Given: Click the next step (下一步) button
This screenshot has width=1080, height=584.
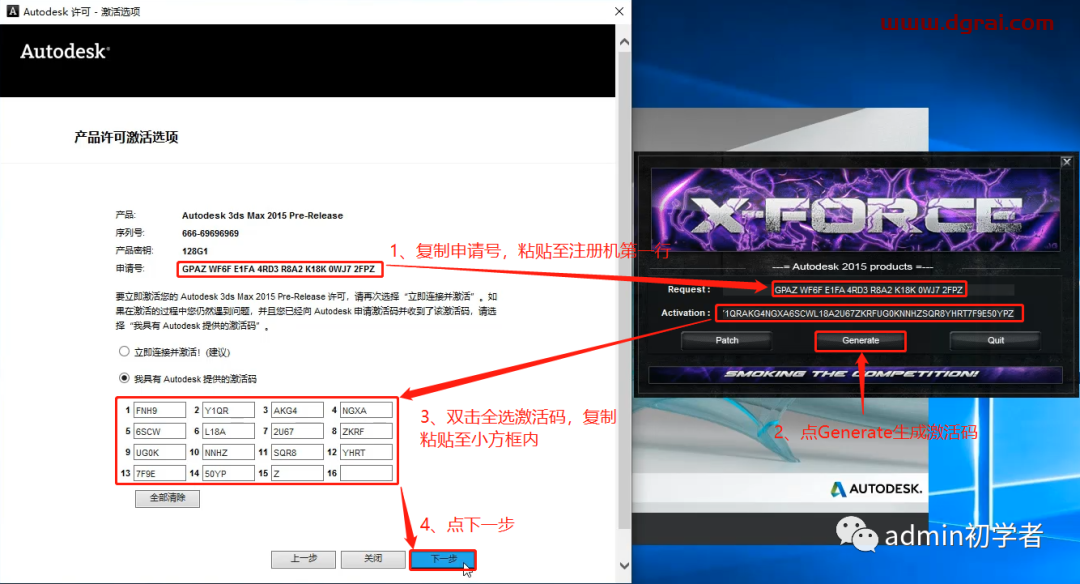Looking at the screenshot, I should [443, 559].
